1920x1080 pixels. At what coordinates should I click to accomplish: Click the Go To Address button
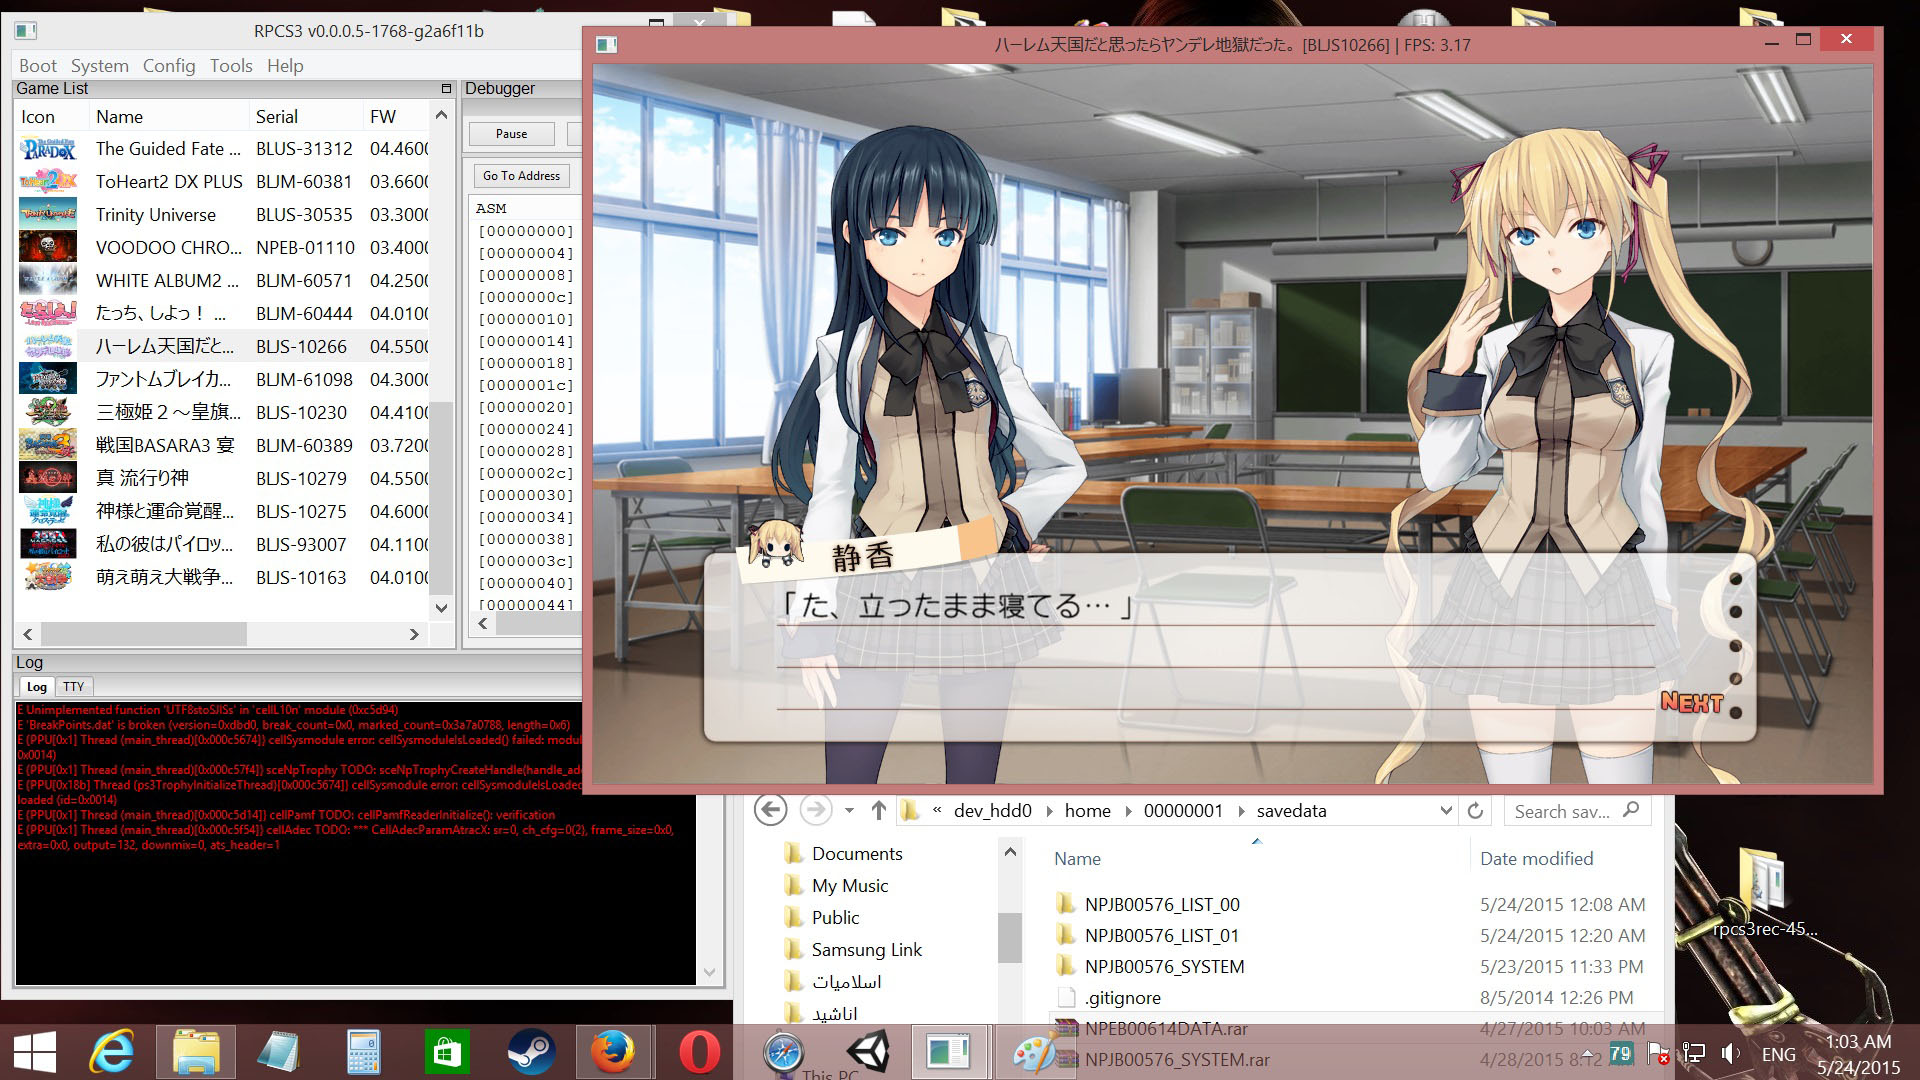pos(521,175)
